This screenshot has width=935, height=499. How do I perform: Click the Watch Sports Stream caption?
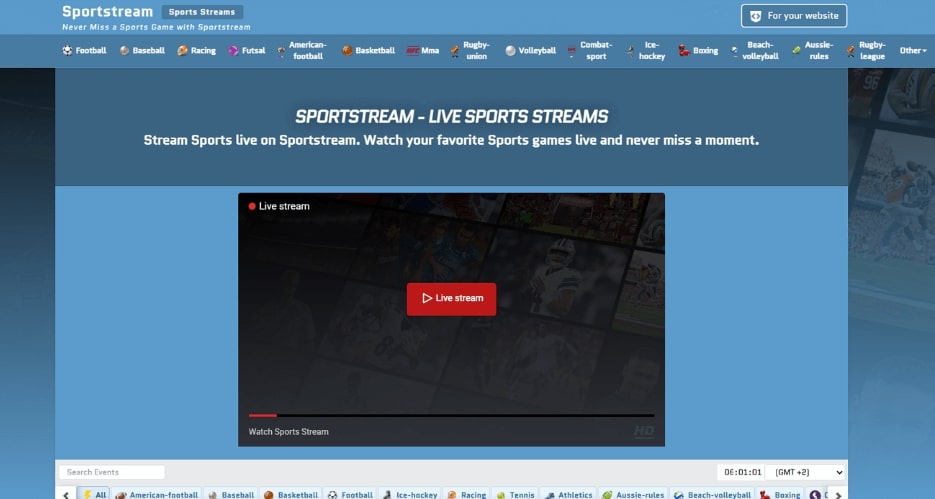click(x=289, y=432)
